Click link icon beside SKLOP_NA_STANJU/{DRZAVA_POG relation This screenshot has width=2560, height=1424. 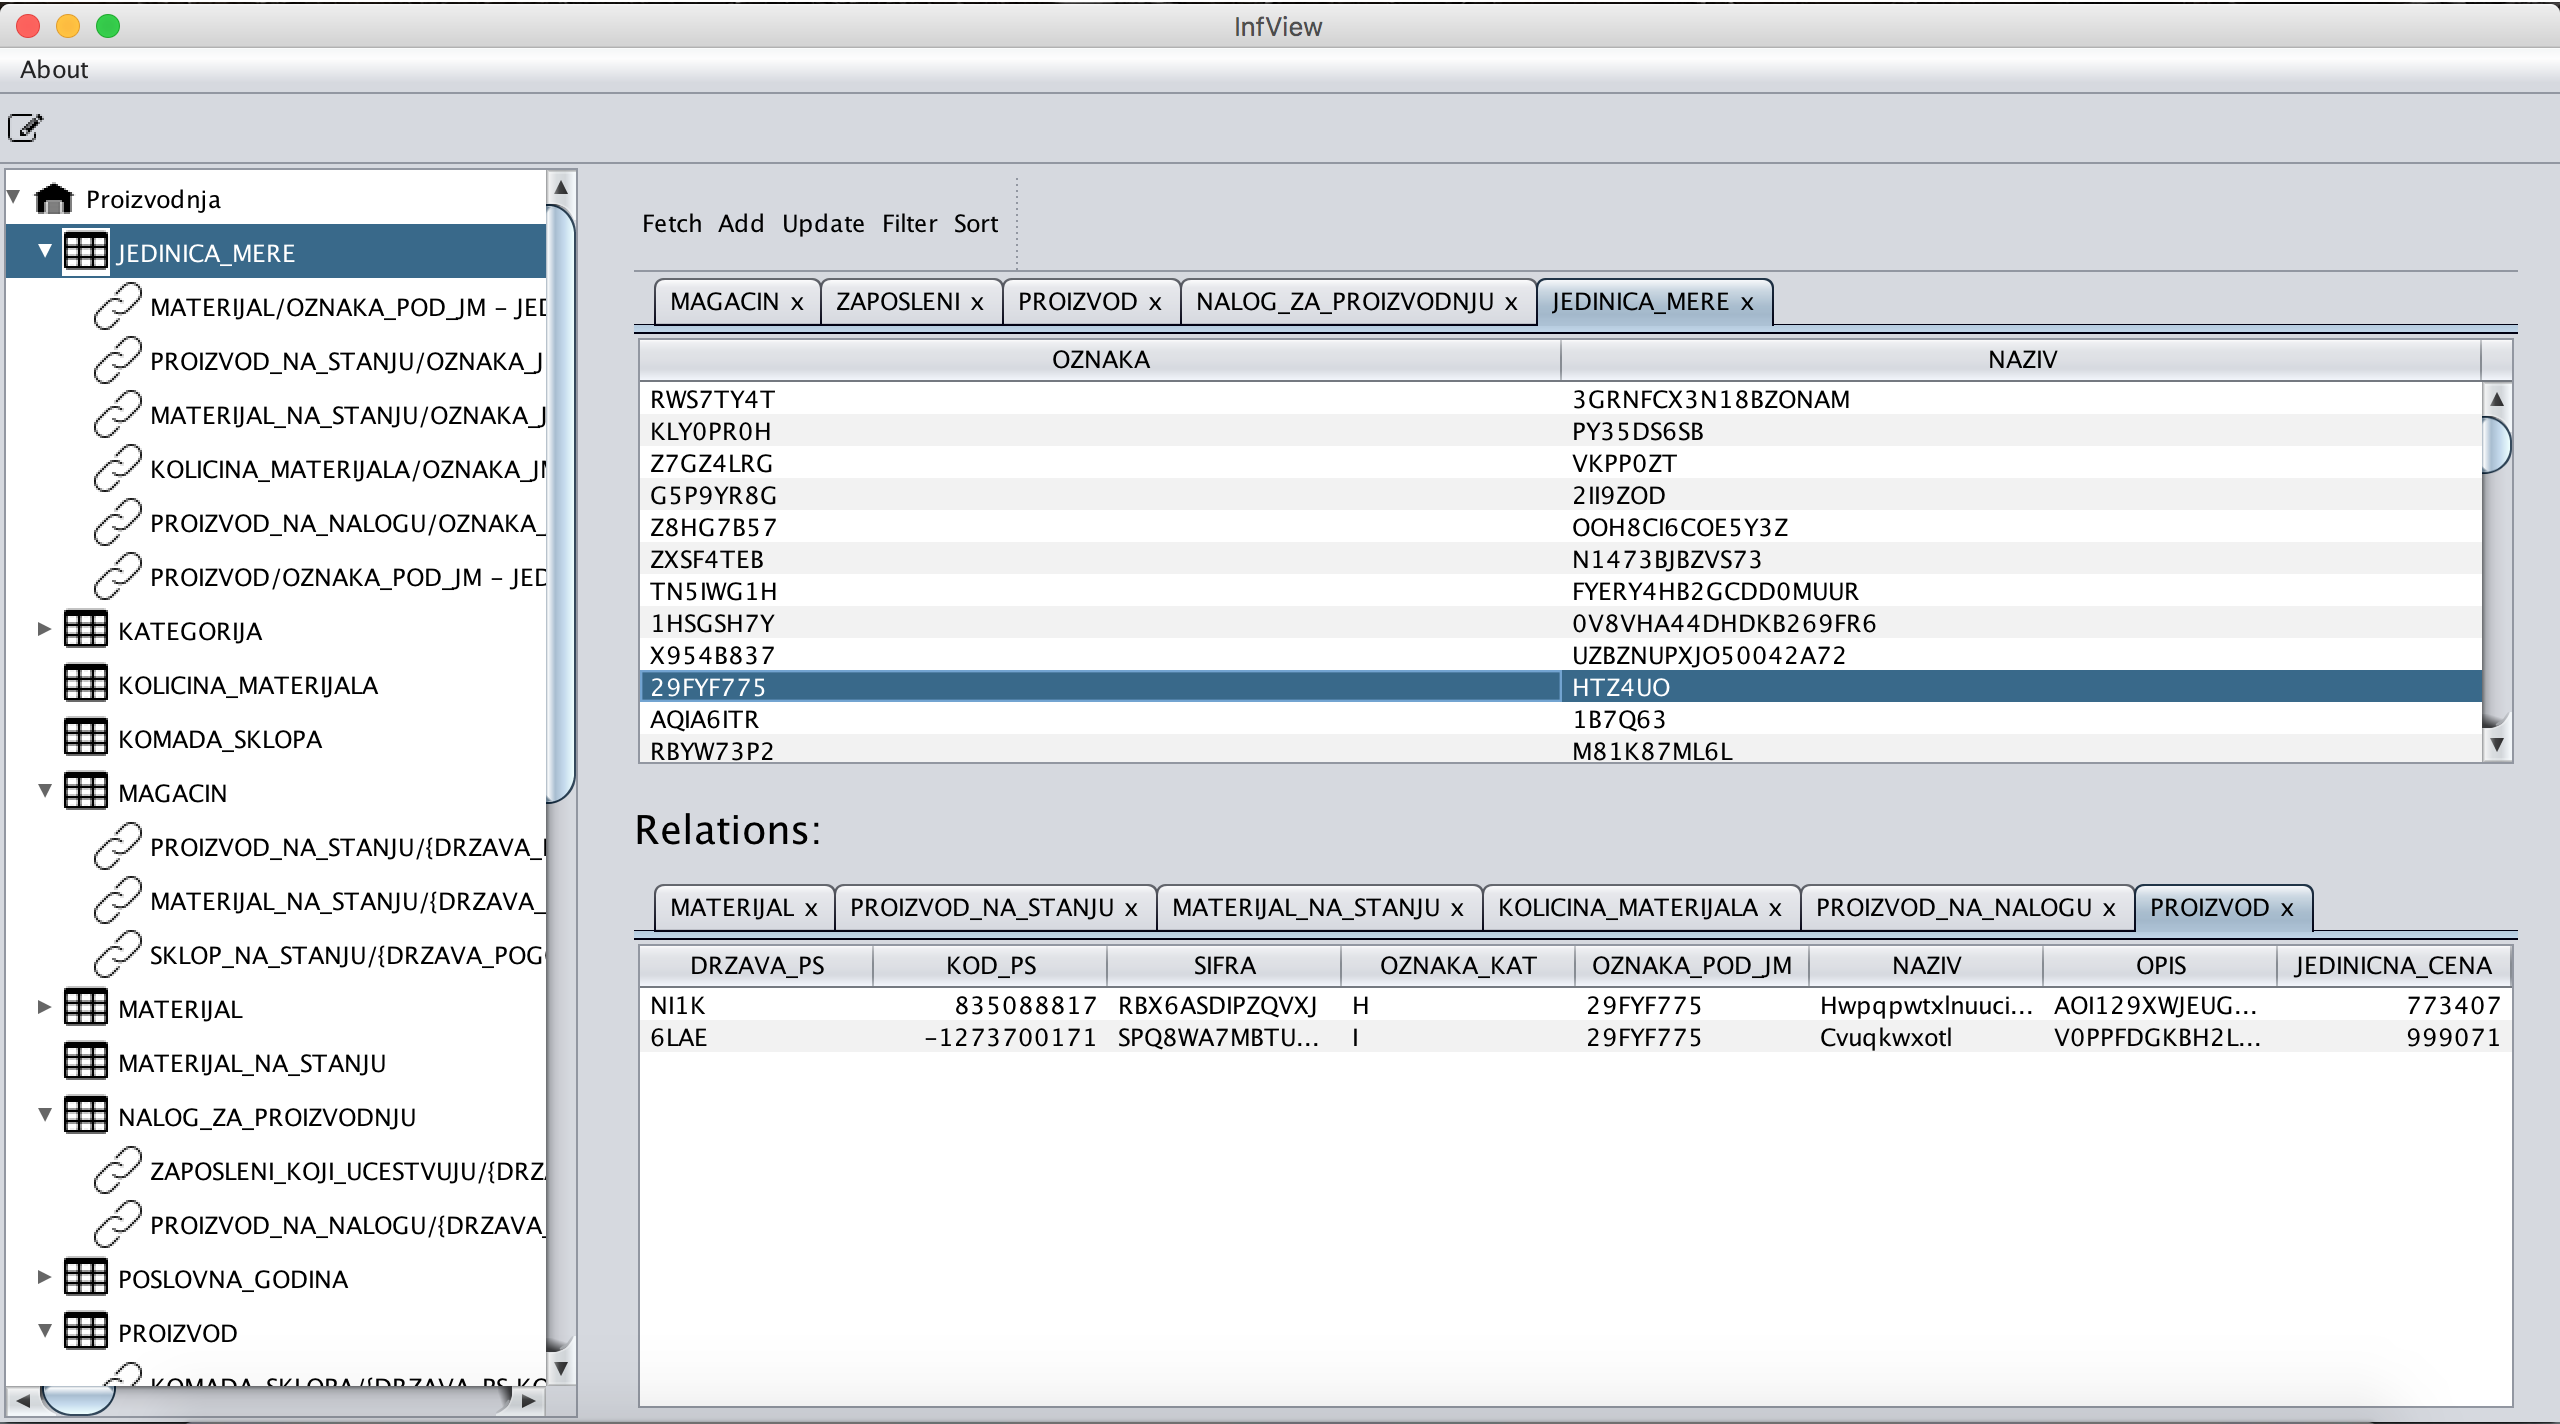(117, 954)
